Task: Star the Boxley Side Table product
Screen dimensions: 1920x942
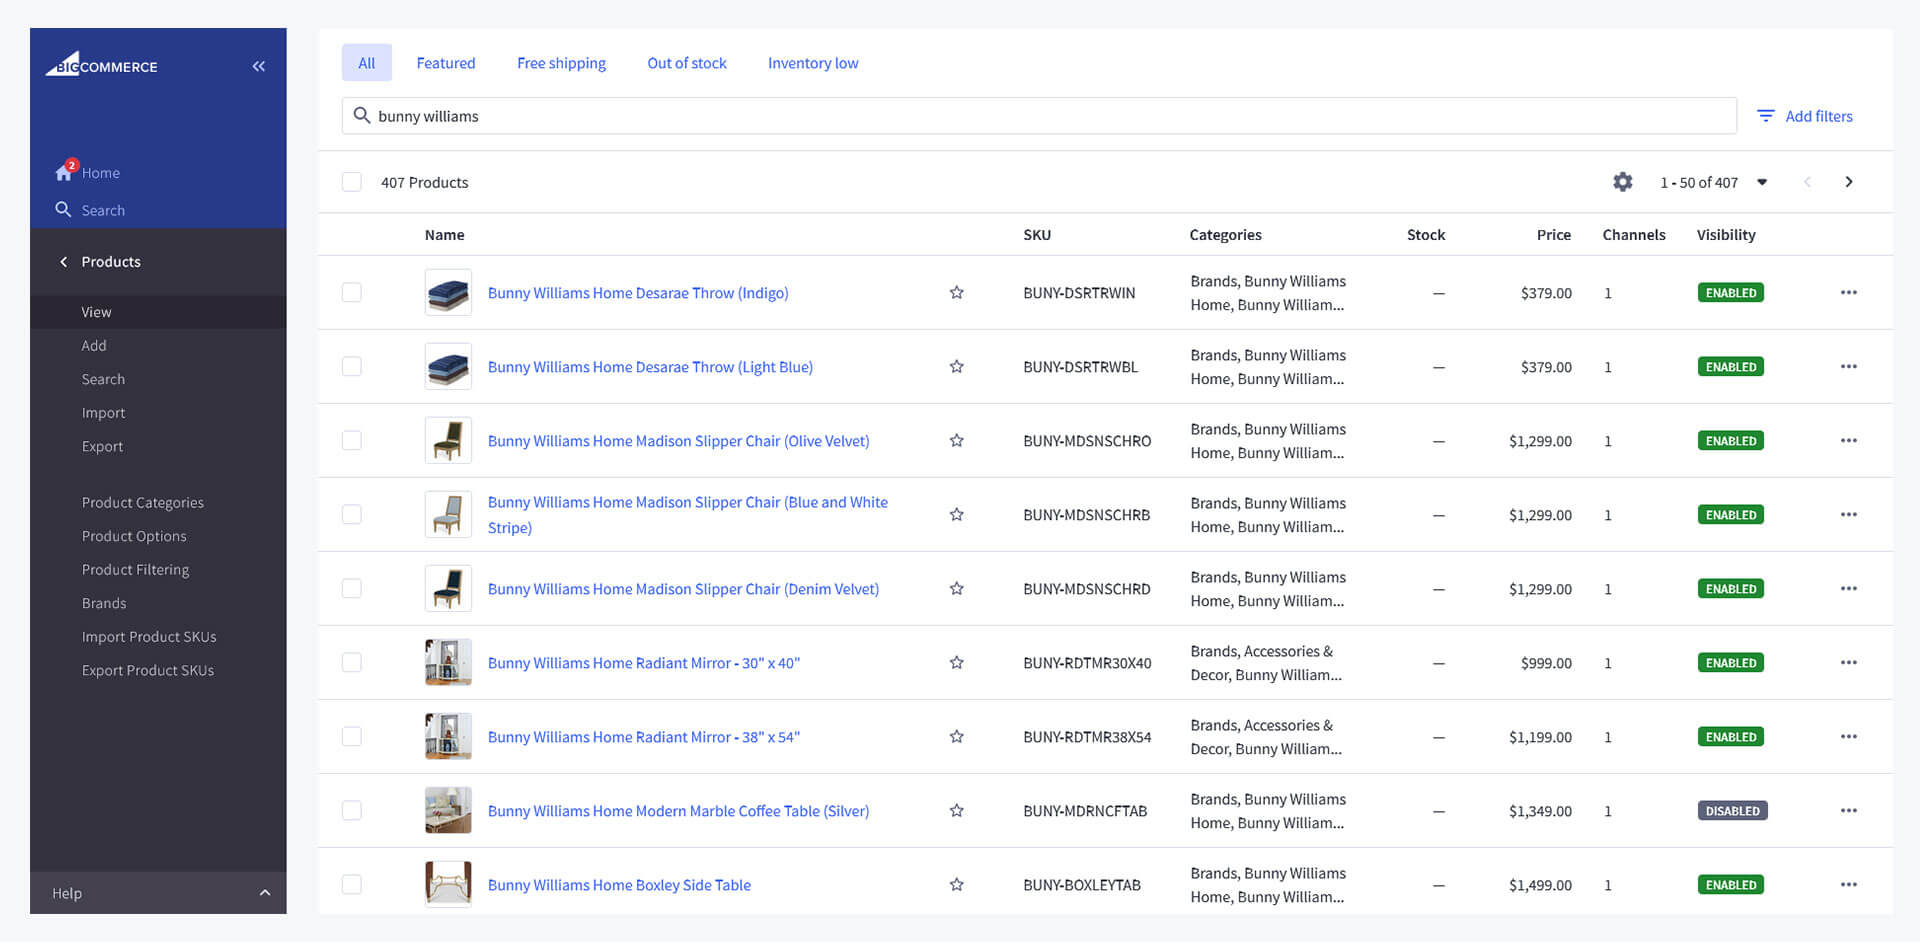Action: tap(957, 885)
